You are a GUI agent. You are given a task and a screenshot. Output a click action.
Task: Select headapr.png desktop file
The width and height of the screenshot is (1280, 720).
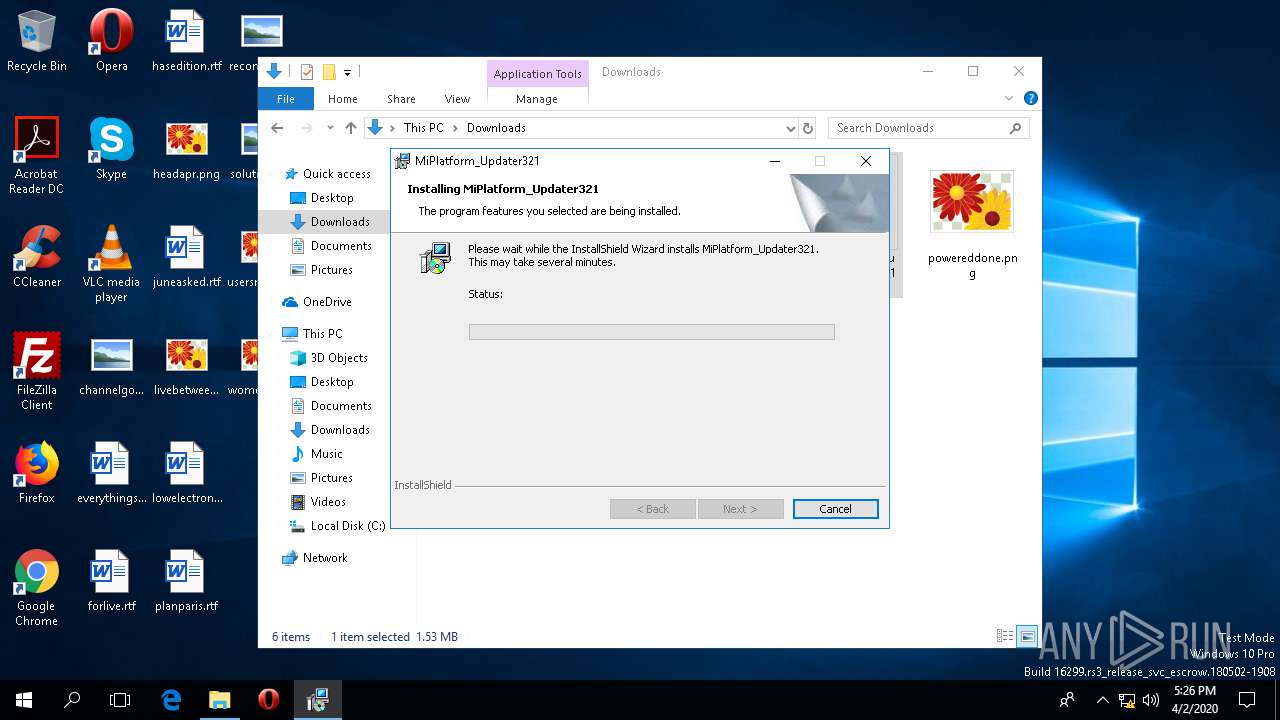[186, 148]
